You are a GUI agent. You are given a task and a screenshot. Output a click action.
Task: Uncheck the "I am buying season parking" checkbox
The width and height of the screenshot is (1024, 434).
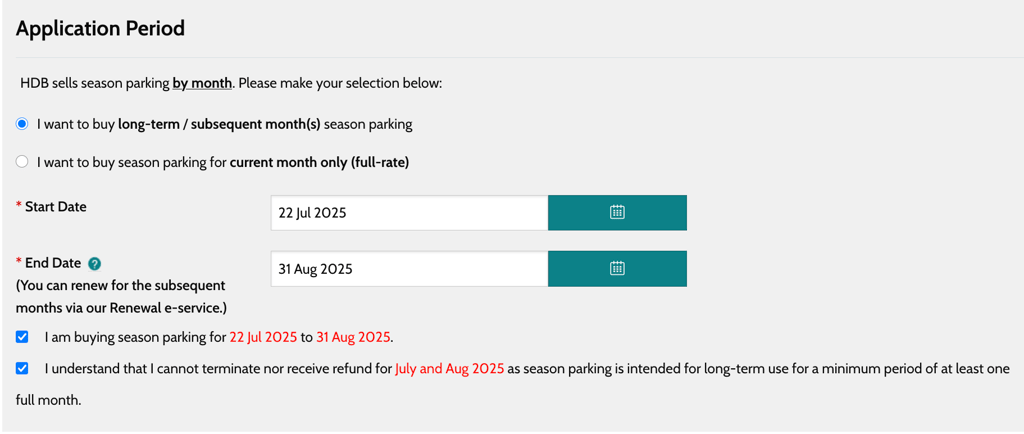[22, 337]
